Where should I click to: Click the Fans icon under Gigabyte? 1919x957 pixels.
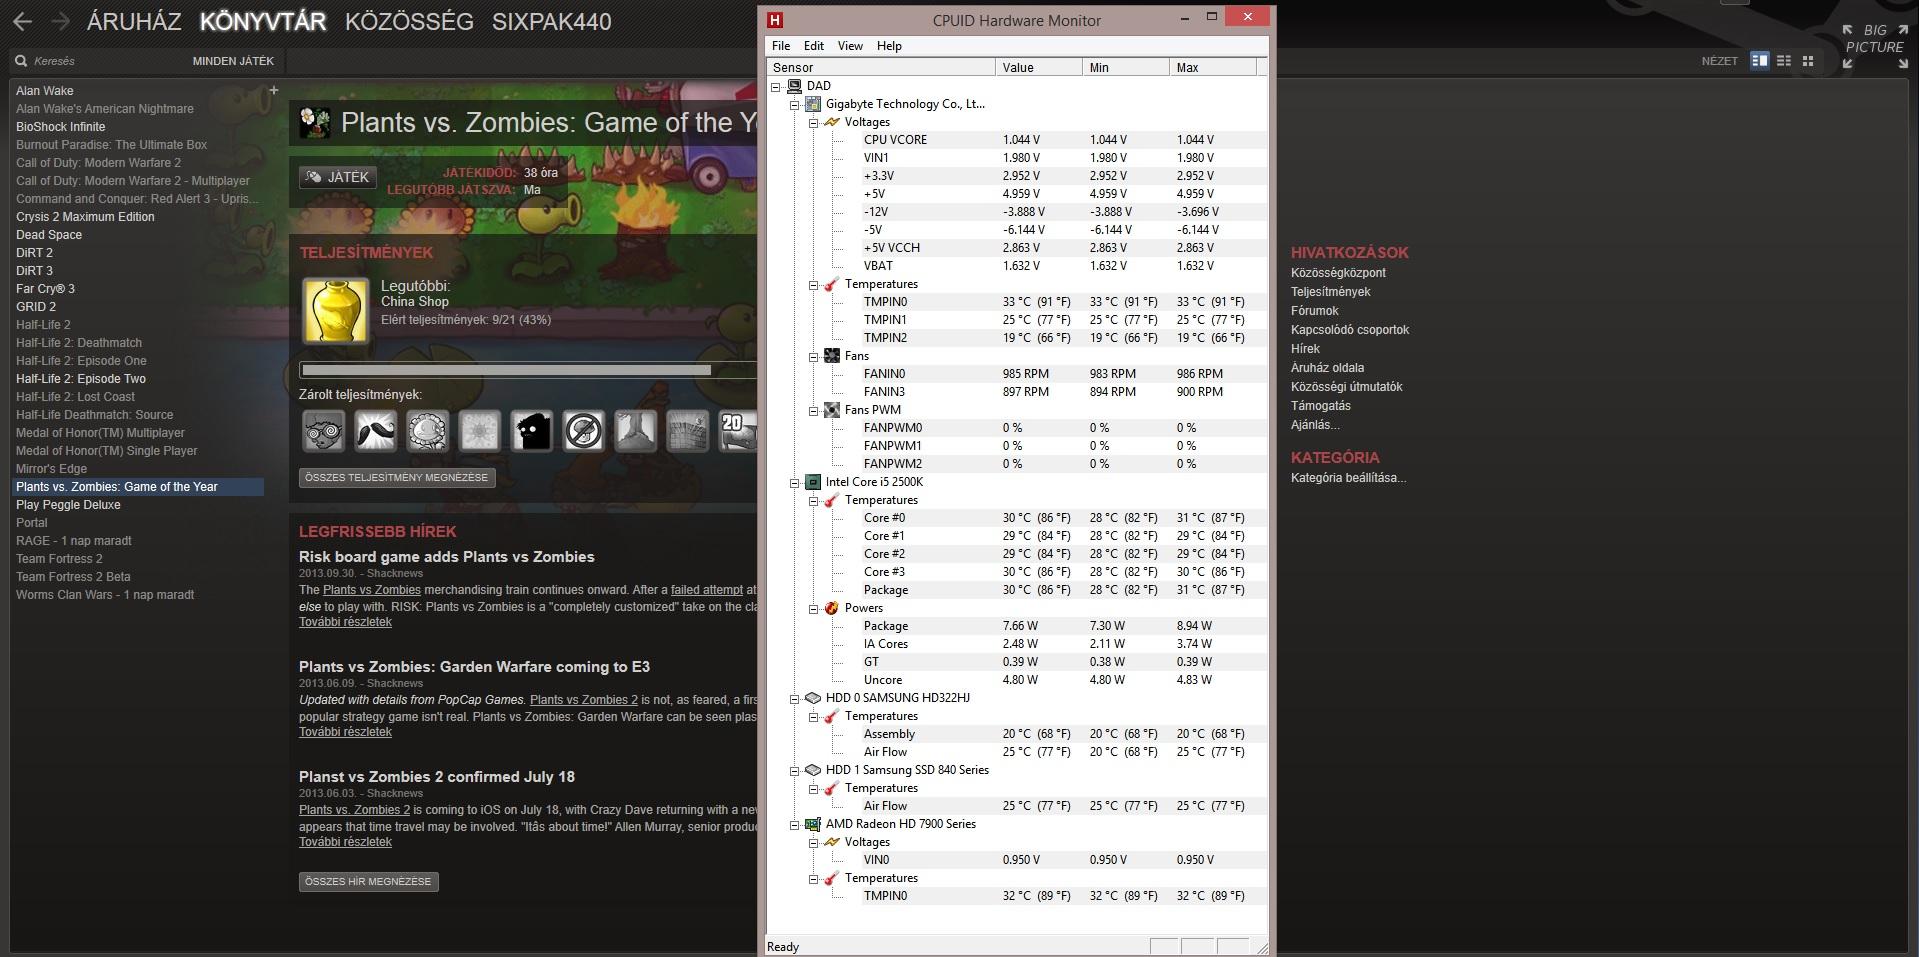pos(831,356)
